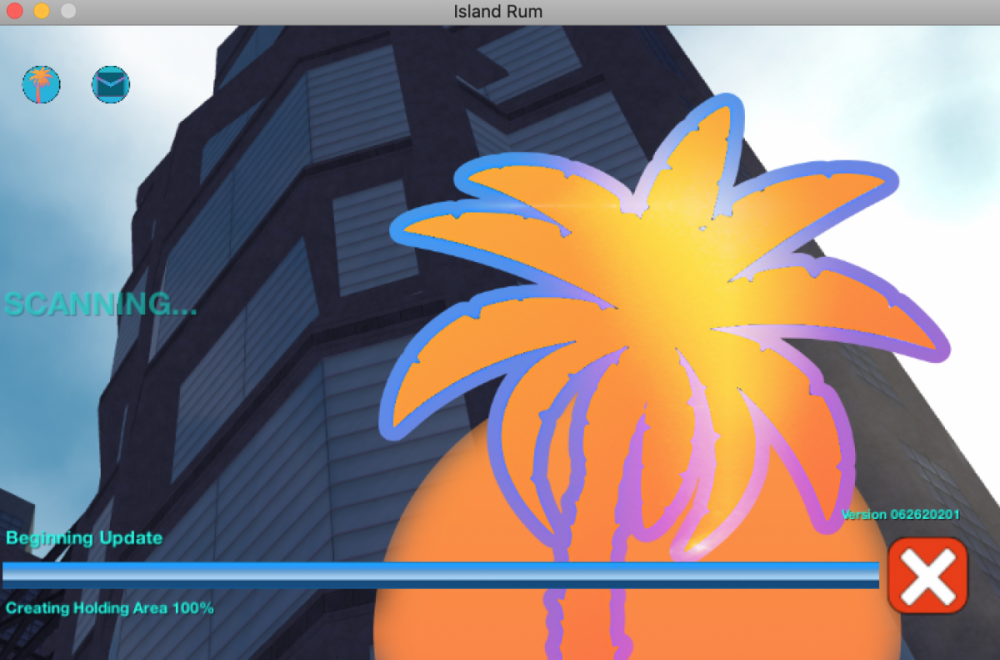The image size is (1000, 660).
Task: Click the Creating Holding Area 100% text
Action: pyautogui.click(x=110, y=607)
